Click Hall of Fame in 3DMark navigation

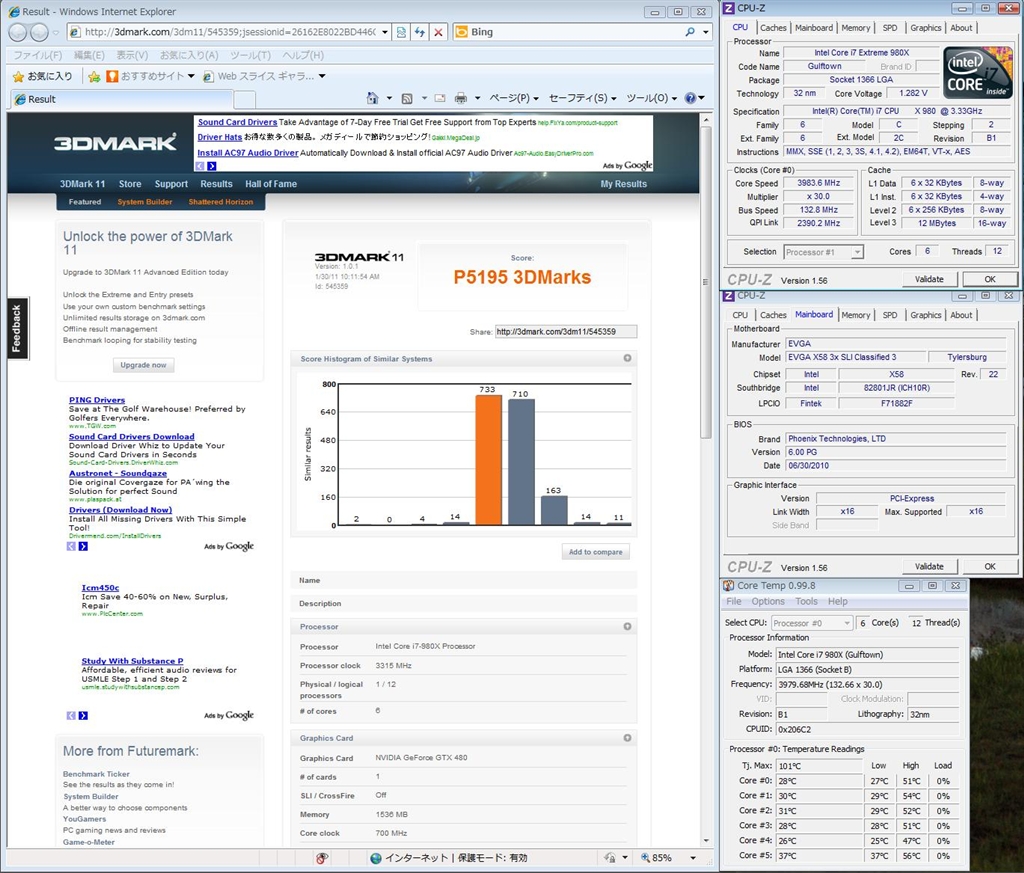coord(271,184)
